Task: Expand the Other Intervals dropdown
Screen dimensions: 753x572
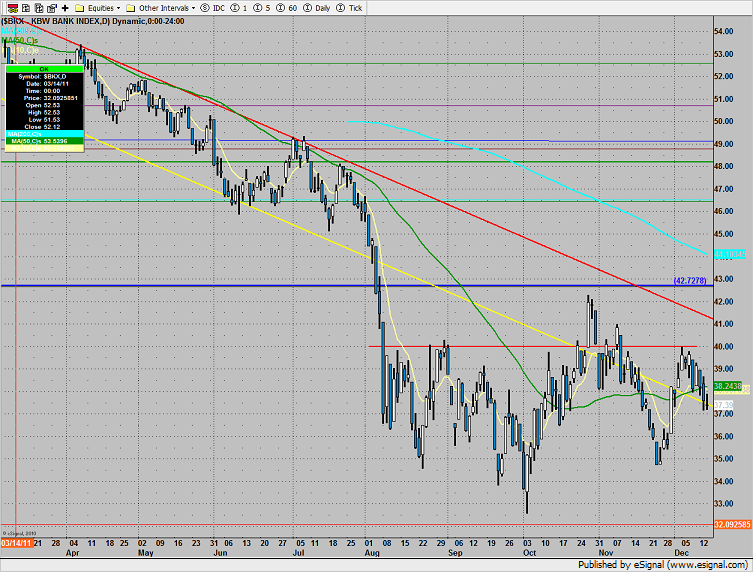Action: coord(160,8)
